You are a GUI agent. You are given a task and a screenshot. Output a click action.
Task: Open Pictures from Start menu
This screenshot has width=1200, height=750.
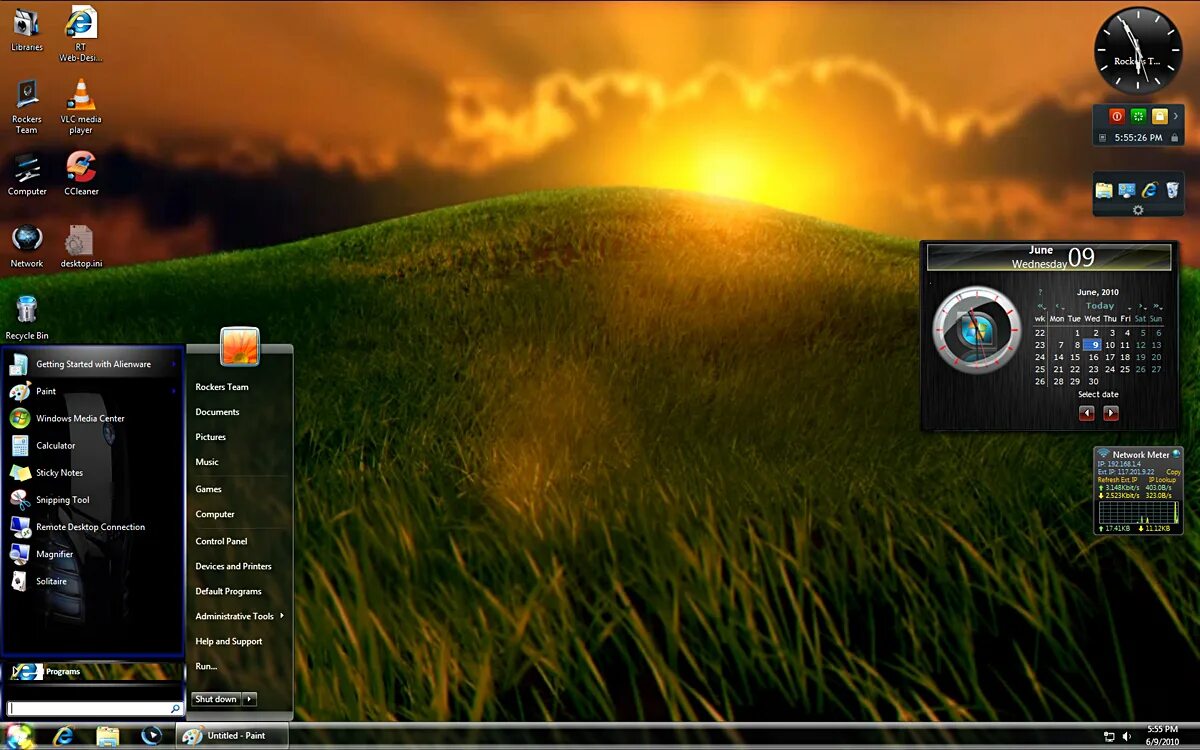[x=211, y=437]
